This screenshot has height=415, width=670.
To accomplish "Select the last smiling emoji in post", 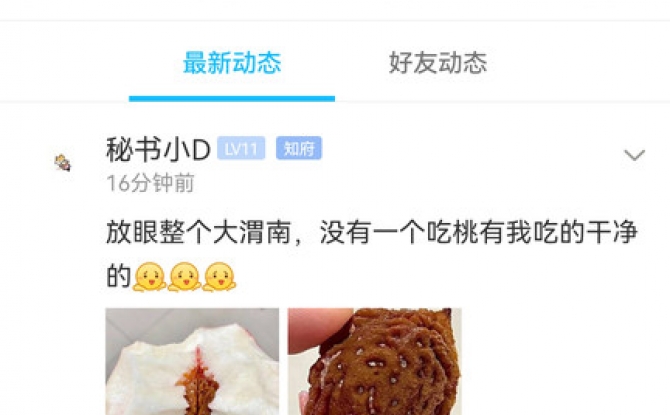I will pos(219,277).
